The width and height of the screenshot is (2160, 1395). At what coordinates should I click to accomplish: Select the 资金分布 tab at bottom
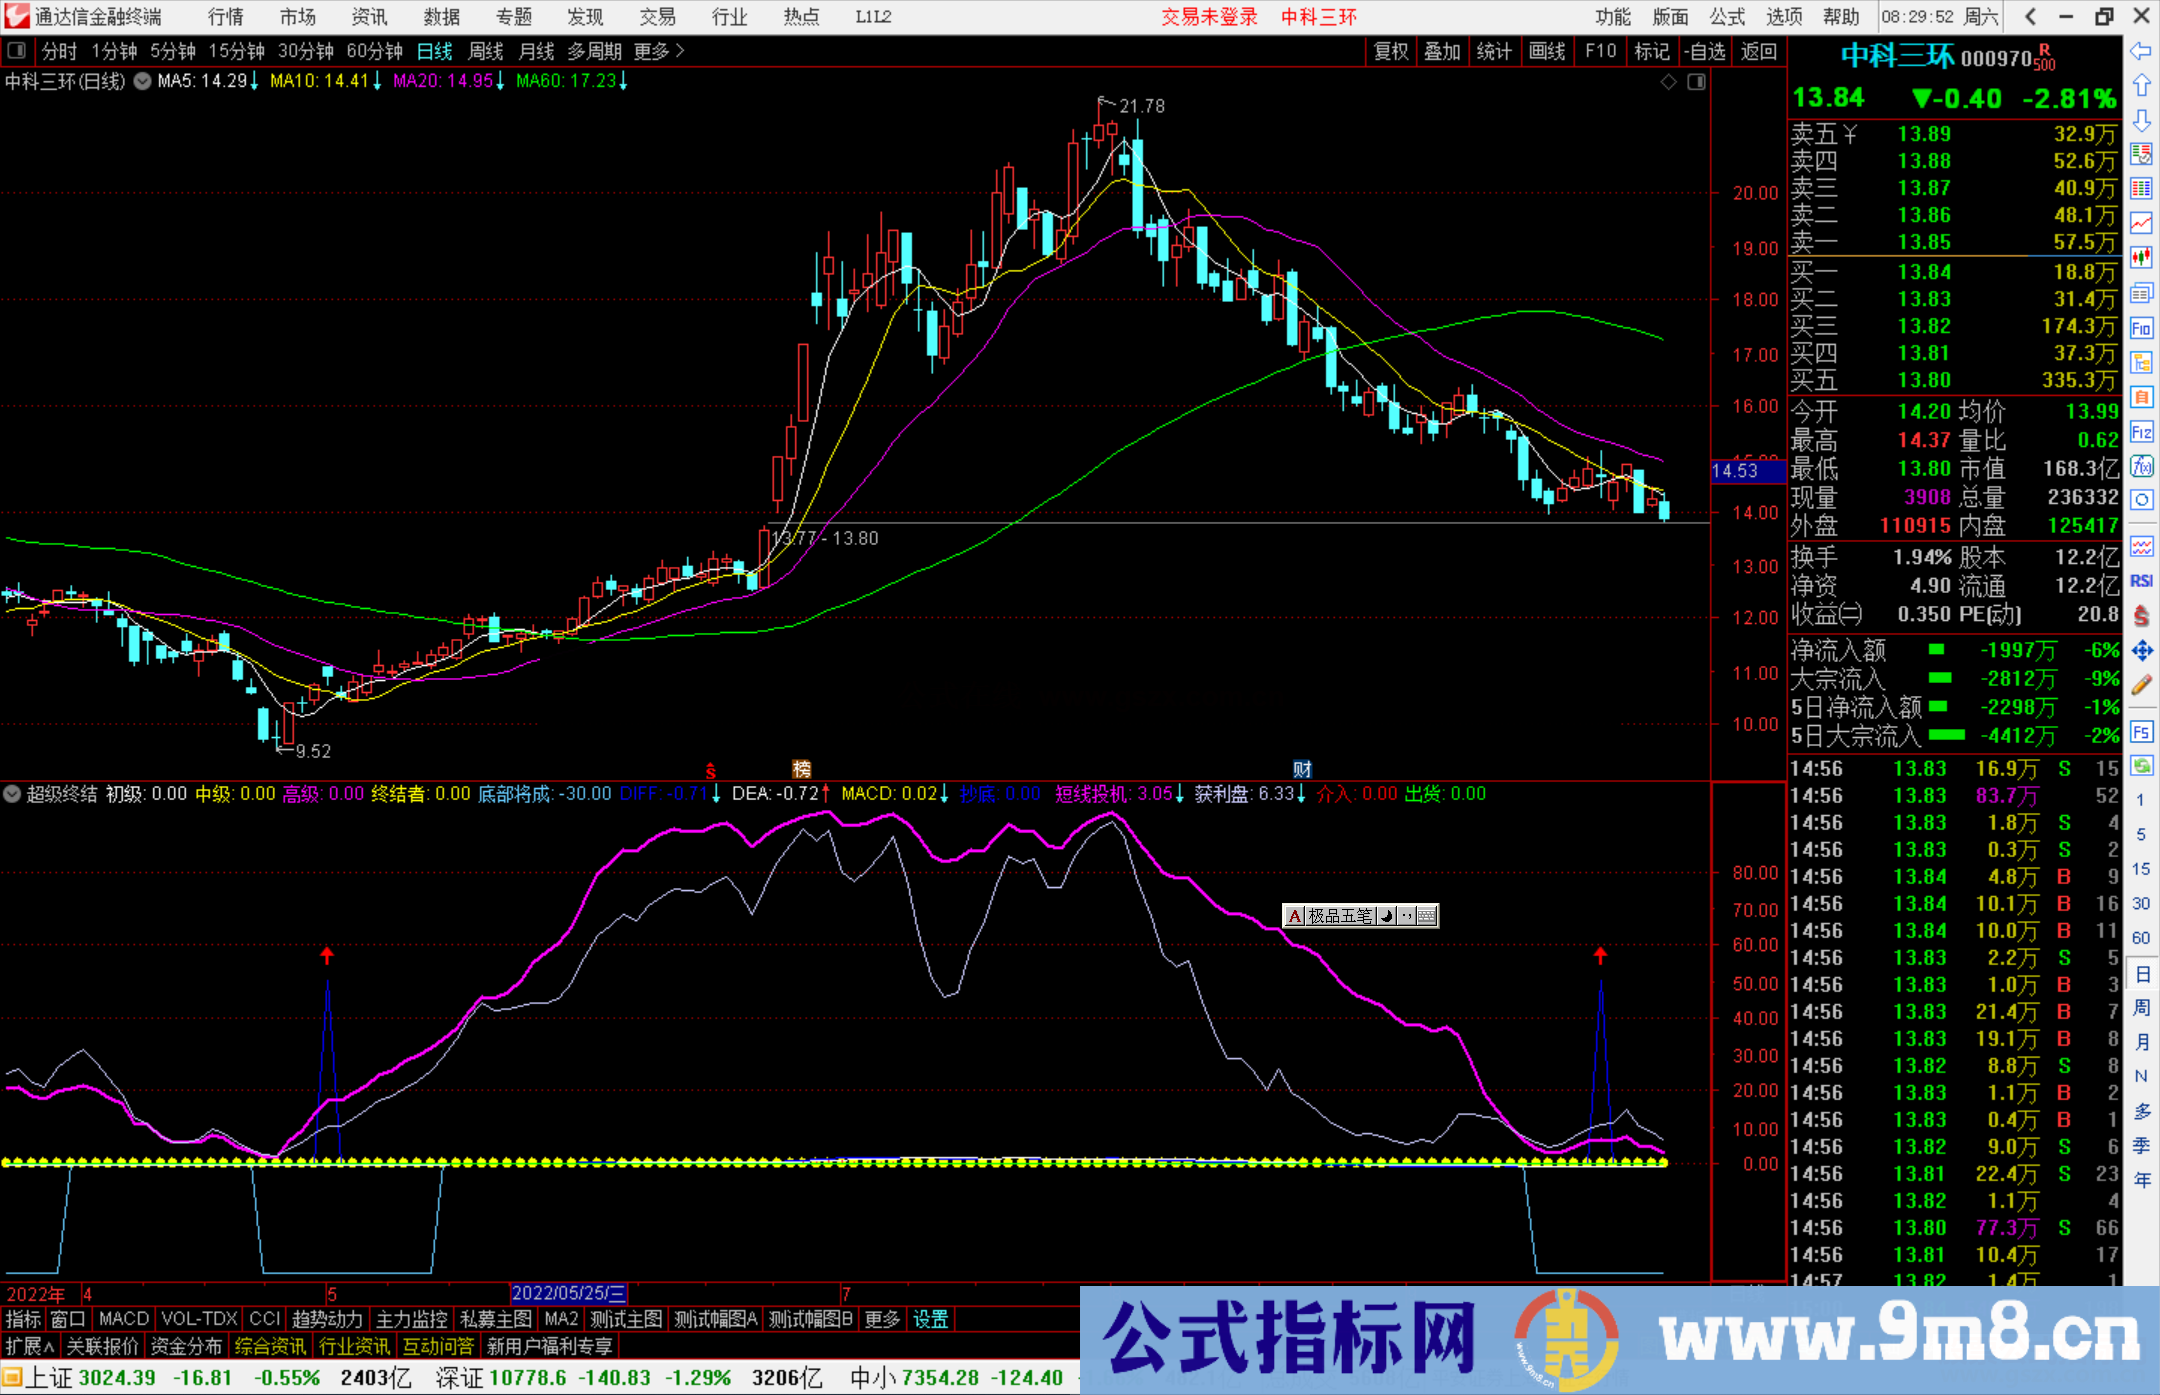(x=186, y=1346)
